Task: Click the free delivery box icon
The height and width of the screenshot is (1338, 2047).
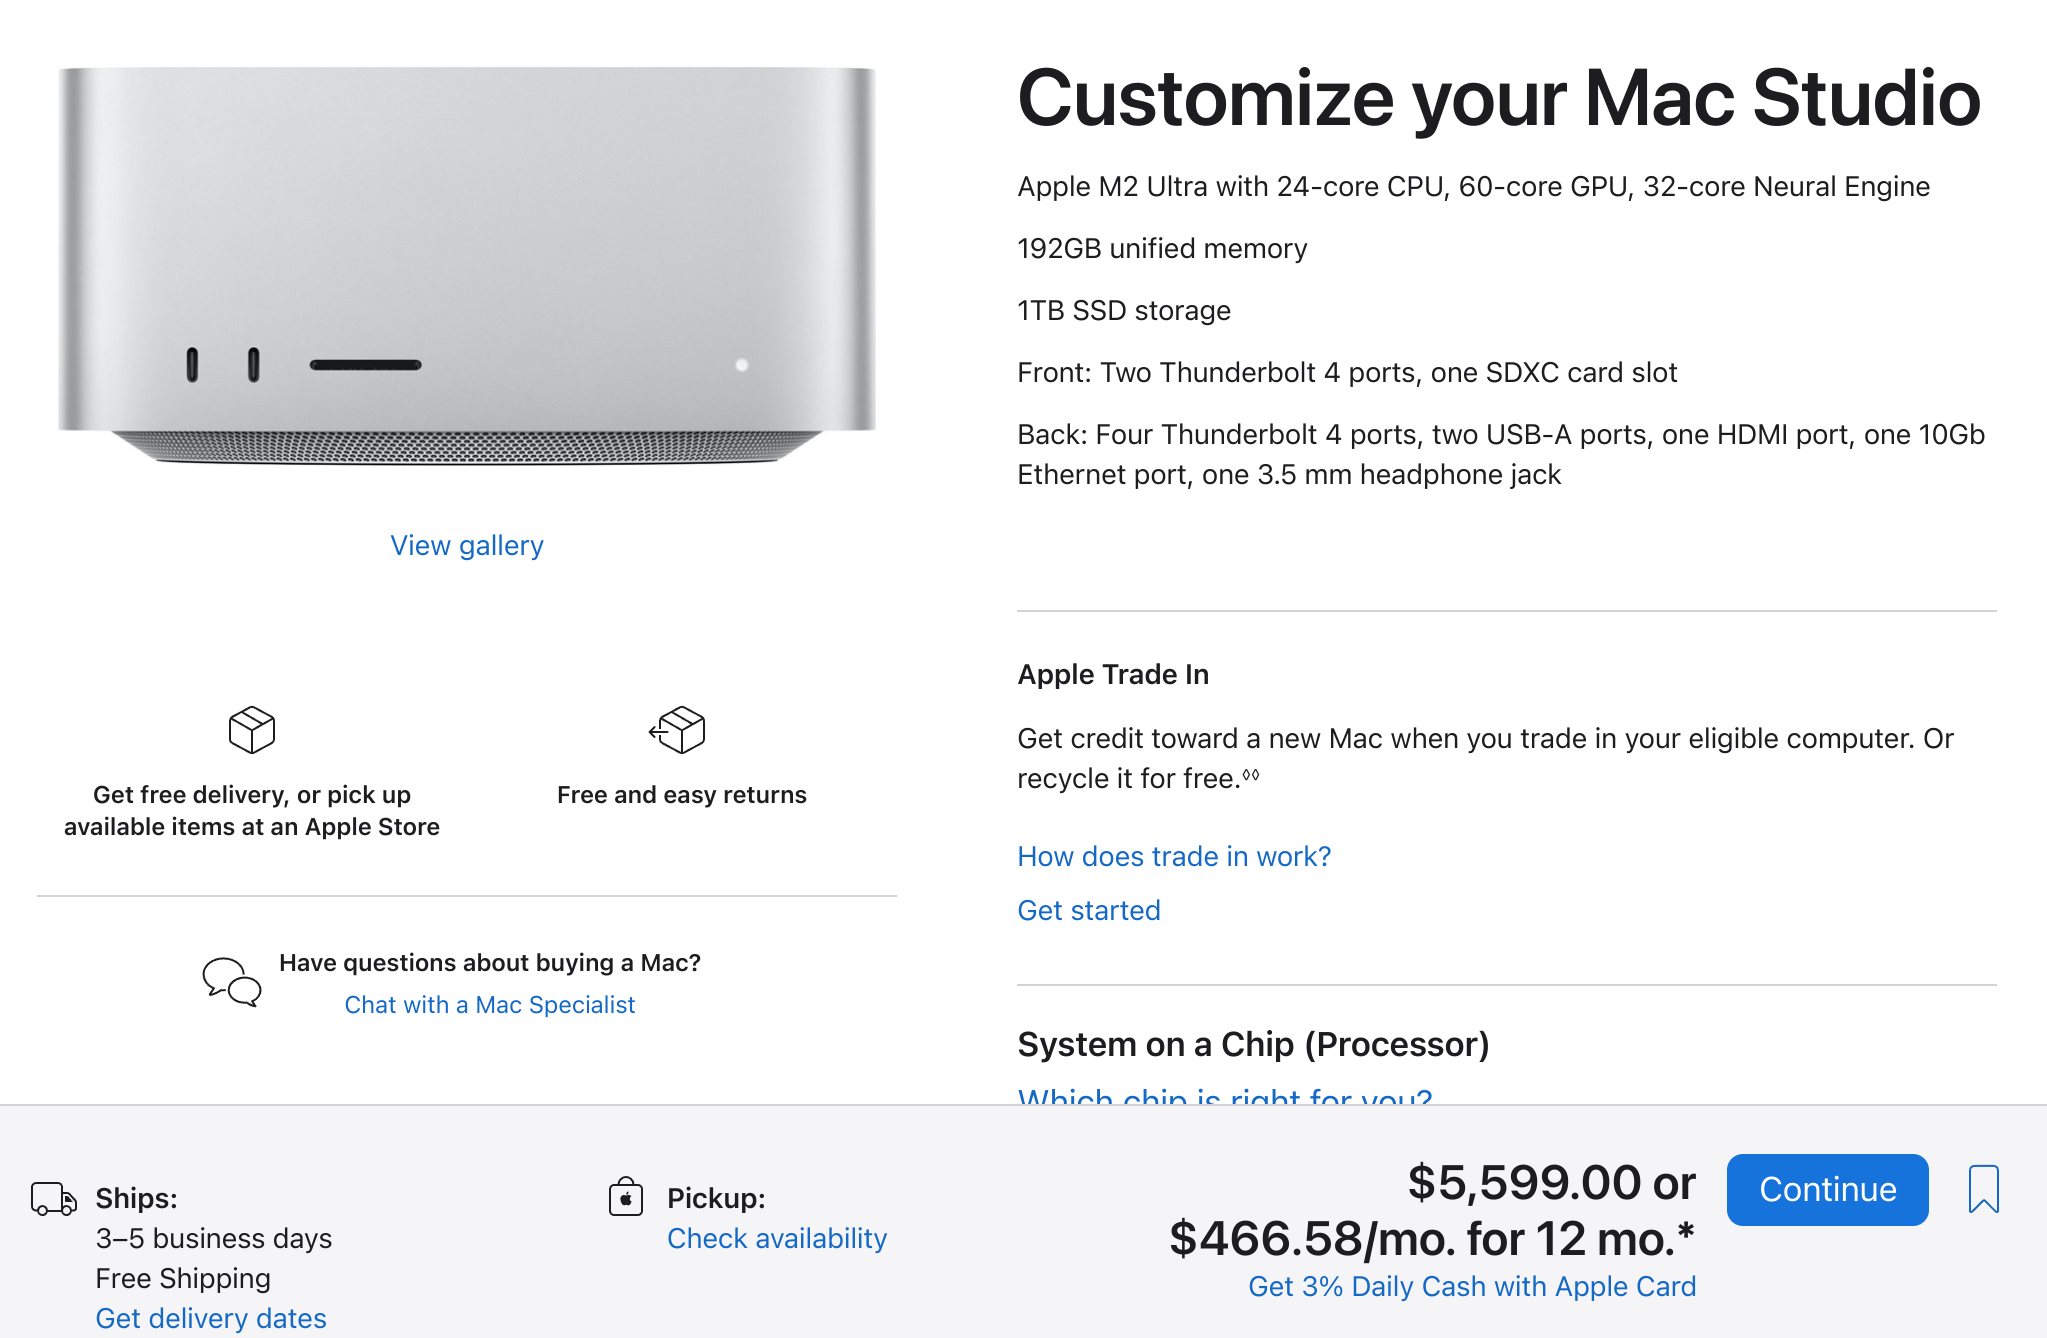Action: tap(252, 730)
